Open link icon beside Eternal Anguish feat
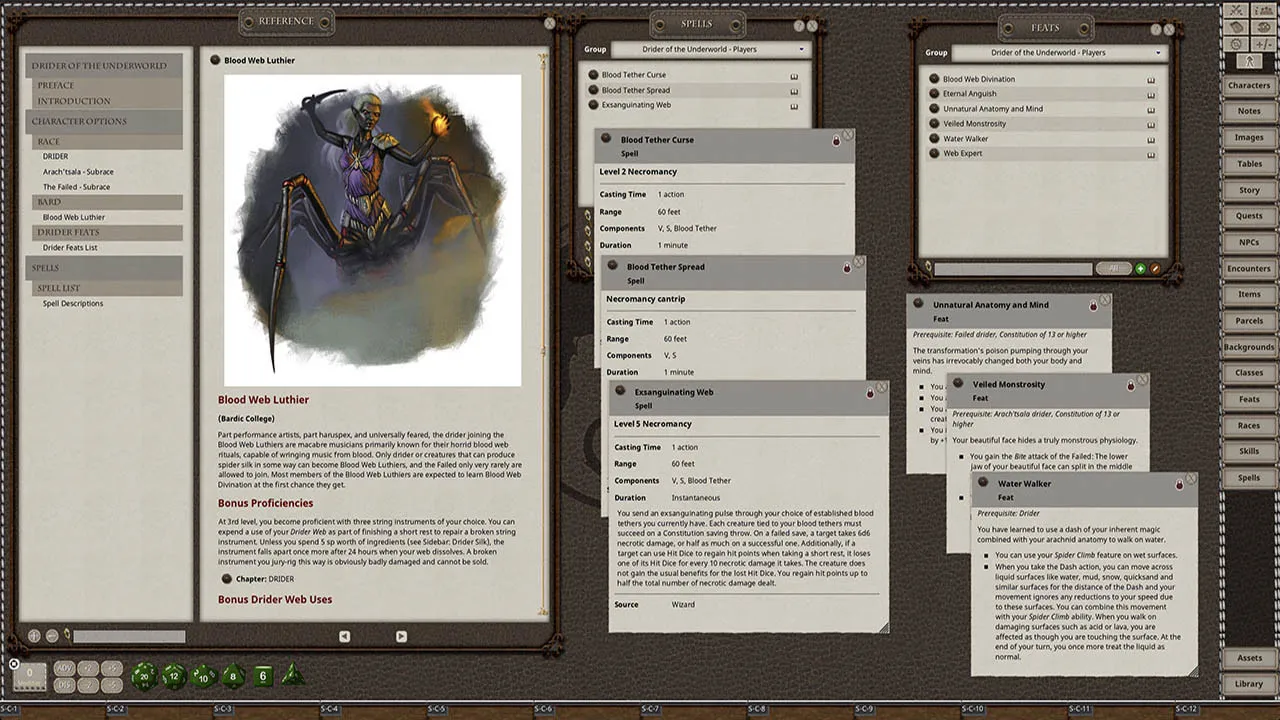 coord(935,94)
